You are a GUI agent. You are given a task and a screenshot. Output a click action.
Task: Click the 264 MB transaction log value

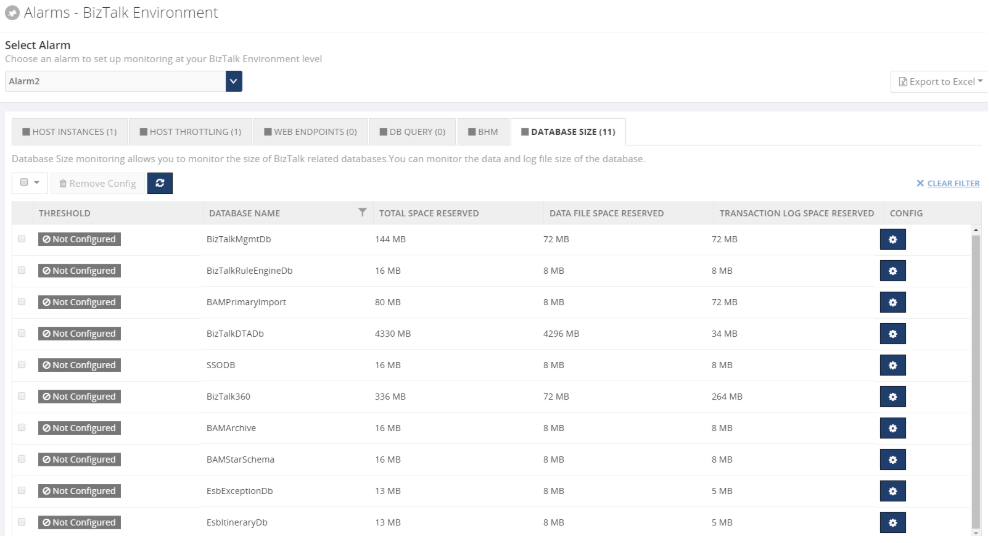[x=727, y=397]
